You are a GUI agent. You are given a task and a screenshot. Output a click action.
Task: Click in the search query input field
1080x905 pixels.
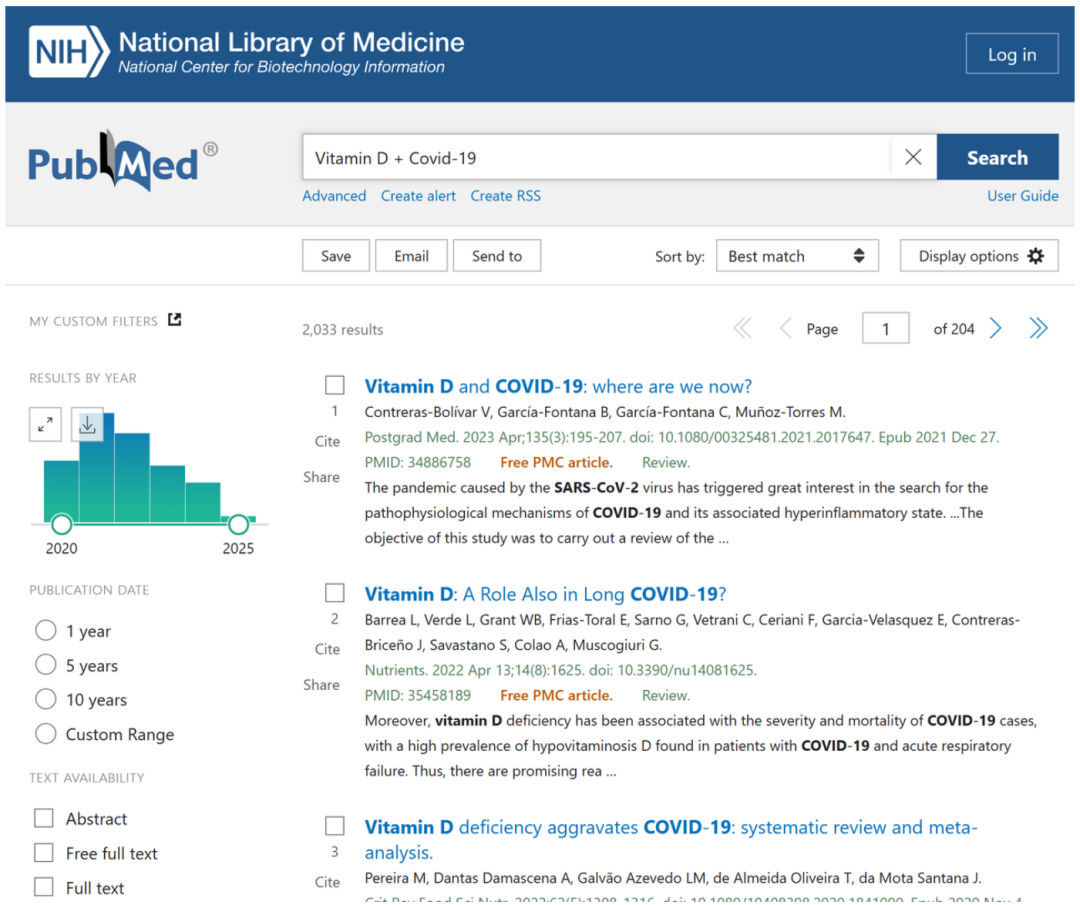pyautogui.click(x=596, y=157)
